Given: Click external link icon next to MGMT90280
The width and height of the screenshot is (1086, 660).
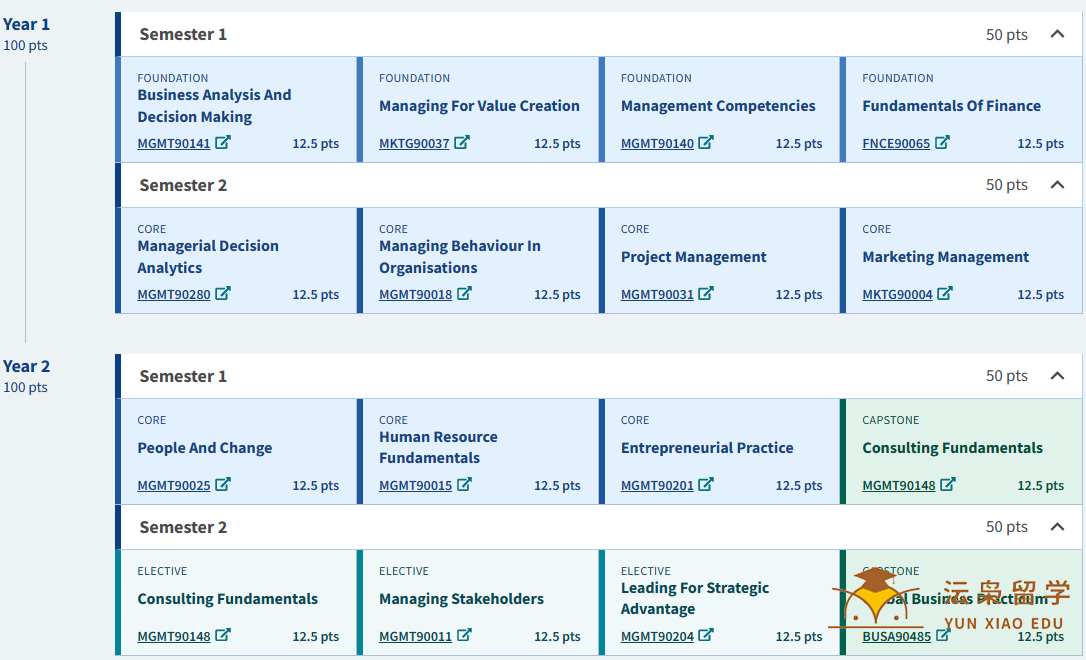Looking at the screenshot, I should pyautogui.click(x=222, y=294).
